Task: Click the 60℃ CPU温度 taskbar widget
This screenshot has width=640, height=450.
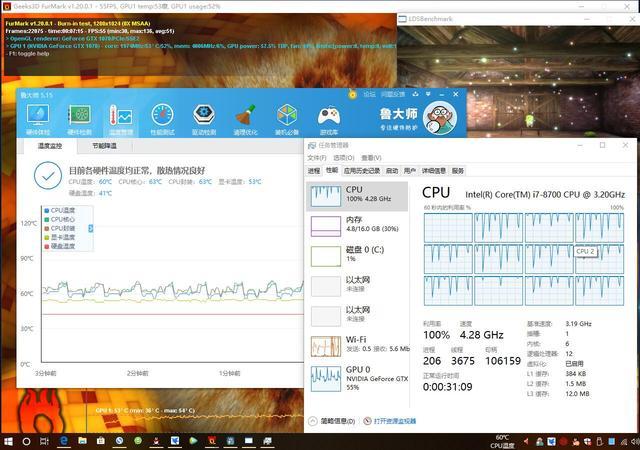Action: (502, 441)
